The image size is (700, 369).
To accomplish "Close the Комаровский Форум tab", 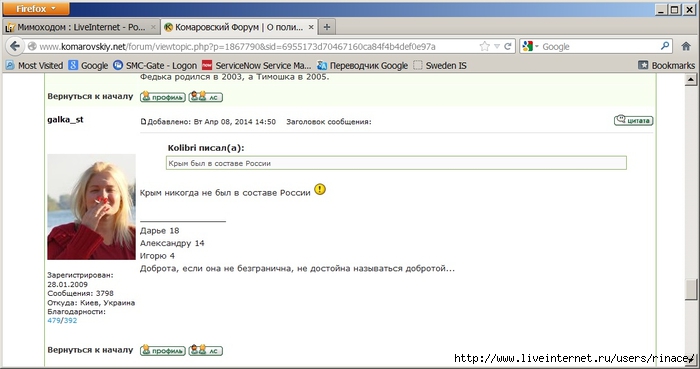I will coord(311,27).
